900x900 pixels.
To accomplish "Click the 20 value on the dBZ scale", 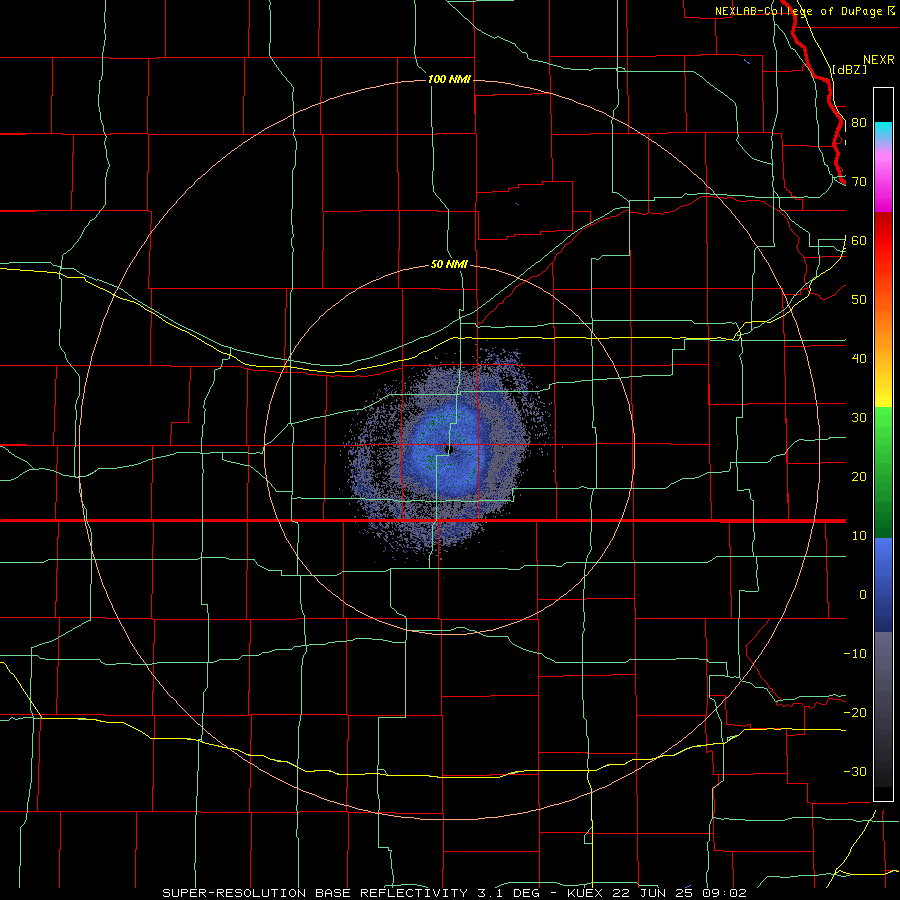I will 859,477.
